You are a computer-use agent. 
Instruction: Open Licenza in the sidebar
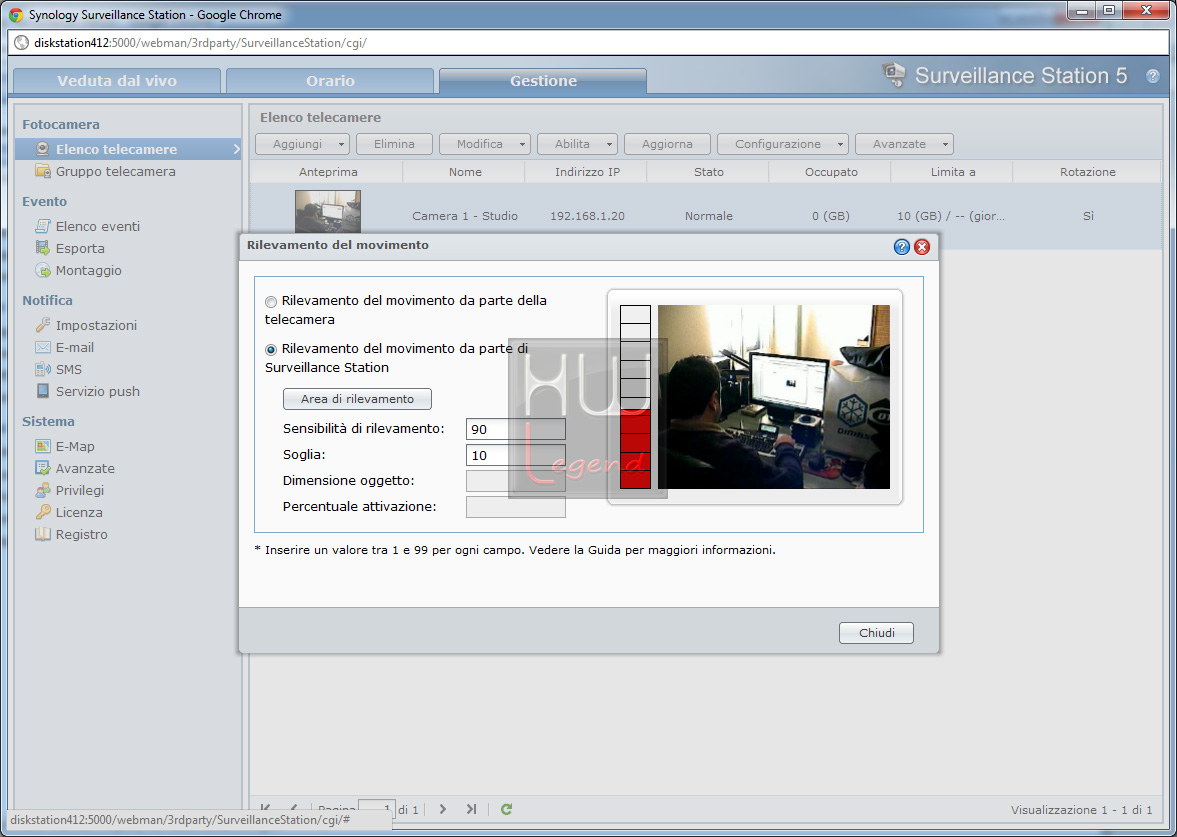pyautogui.click(x=79, y=512)
